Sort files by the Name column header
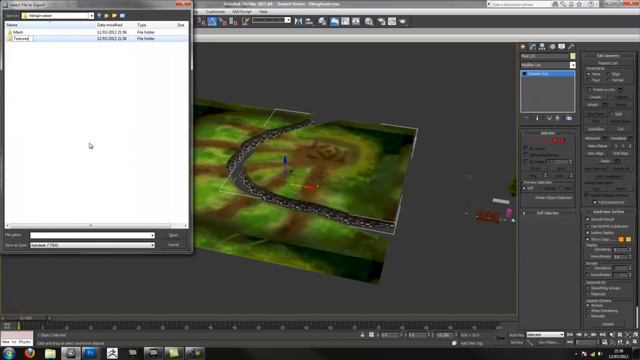The height and width of the screenshot is (360, 640). pyautogui.click(x=50, y=25)
